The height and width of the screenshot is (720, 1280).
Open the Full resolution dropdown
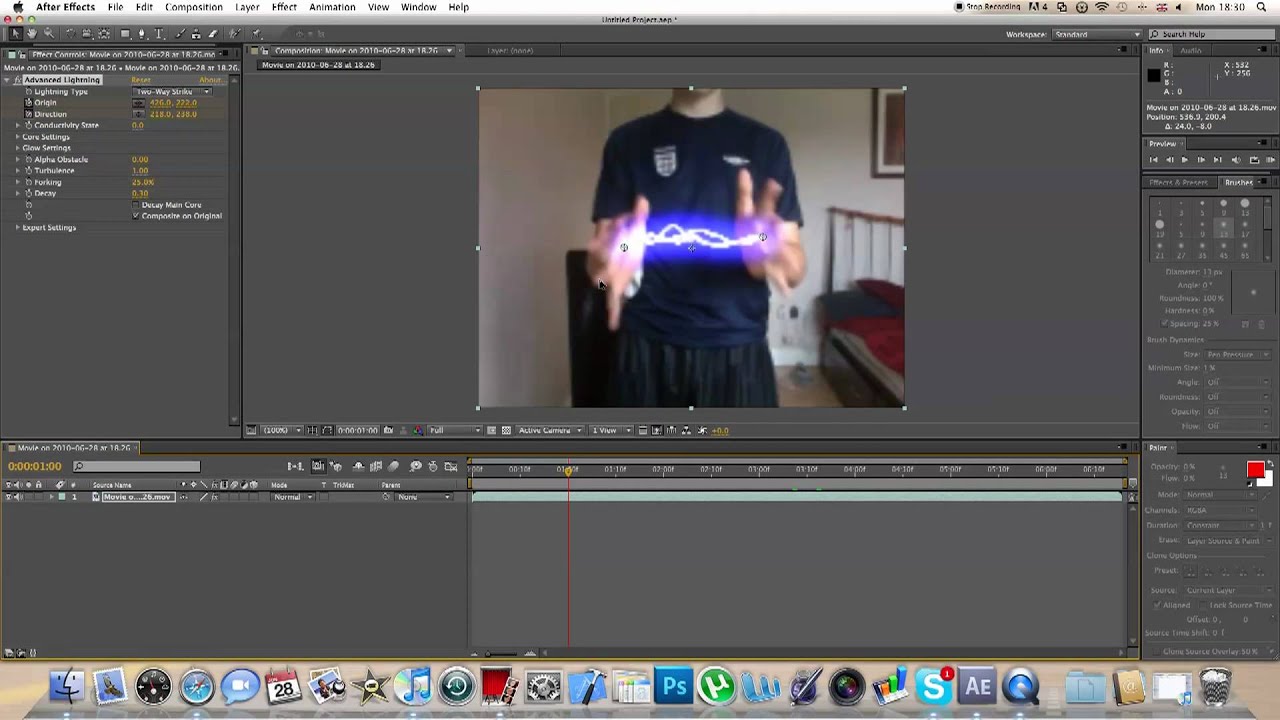455,430
